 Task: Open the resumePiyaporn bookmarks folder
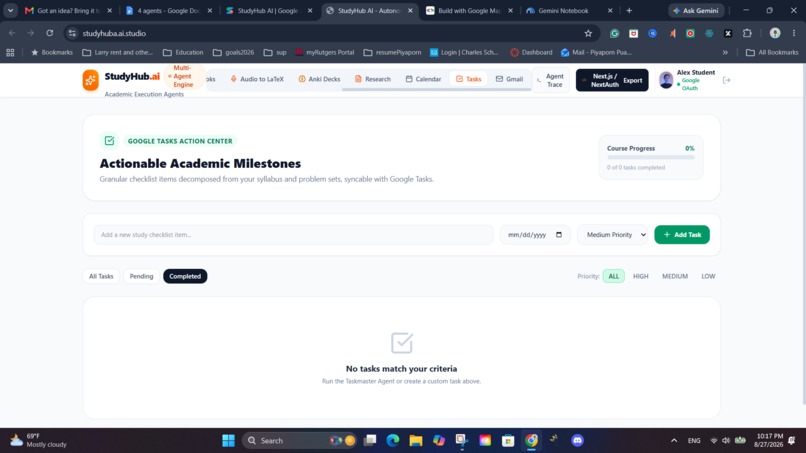click(392, 52)
